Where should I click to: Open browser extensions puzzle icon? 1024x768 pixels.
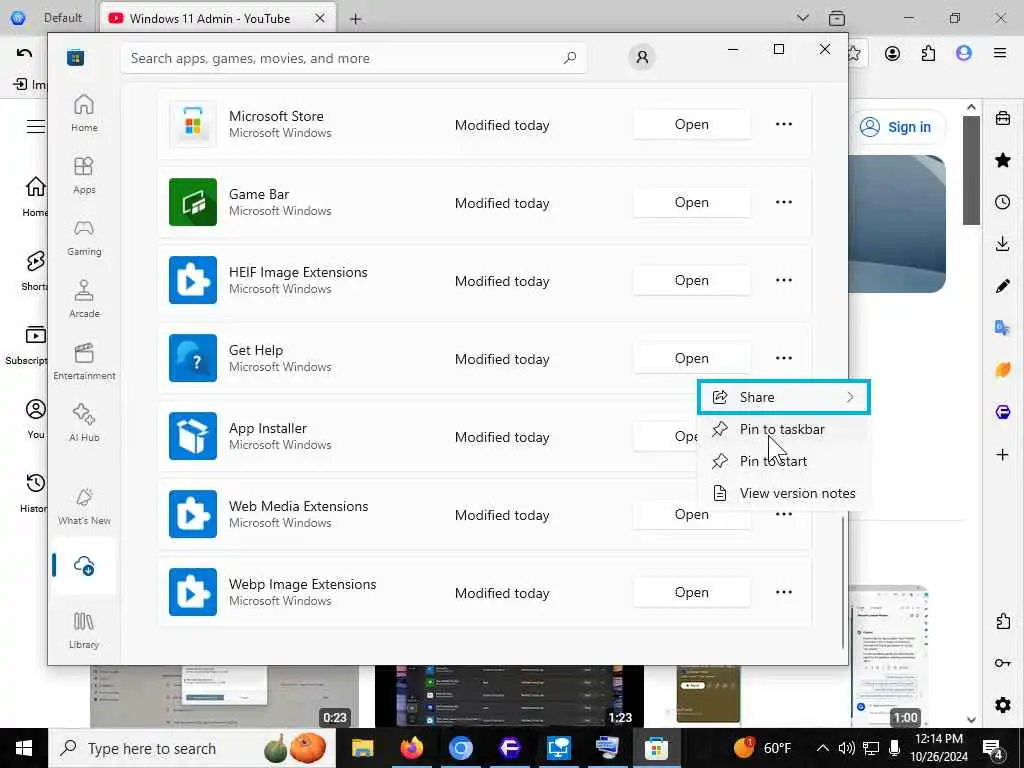point(928,54)
